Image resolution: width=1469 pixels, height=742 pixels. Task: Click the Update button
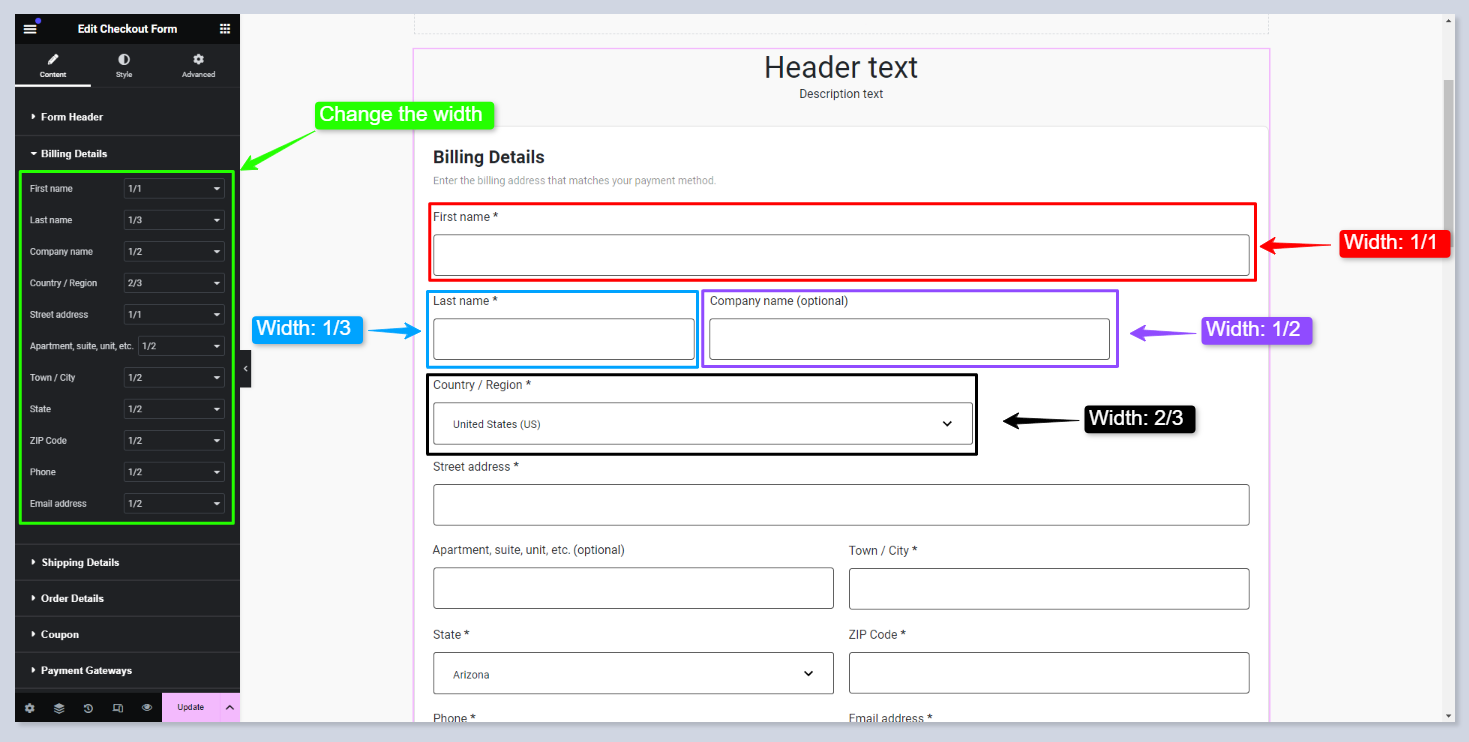point(190,708)
